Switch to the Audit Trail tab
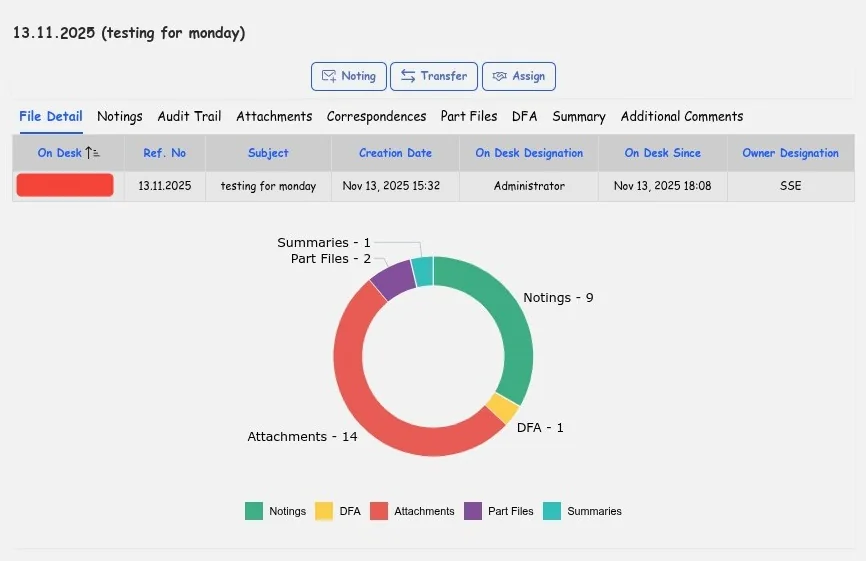The width and height of the screenshot is (866, 561). (x=189, y=117)
